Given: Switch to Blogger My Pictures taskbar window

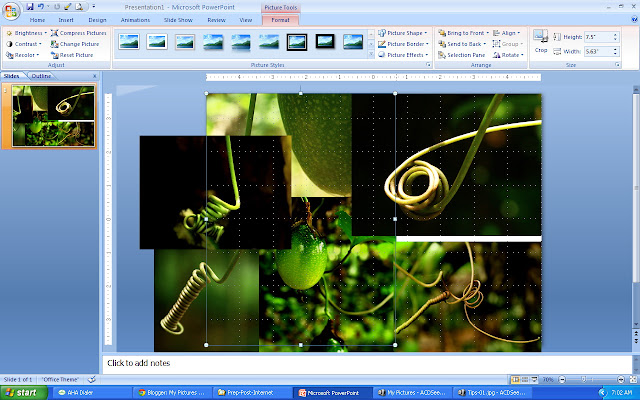Looking at the screenshot, I should pyautogui.click(x=173, y=393).
